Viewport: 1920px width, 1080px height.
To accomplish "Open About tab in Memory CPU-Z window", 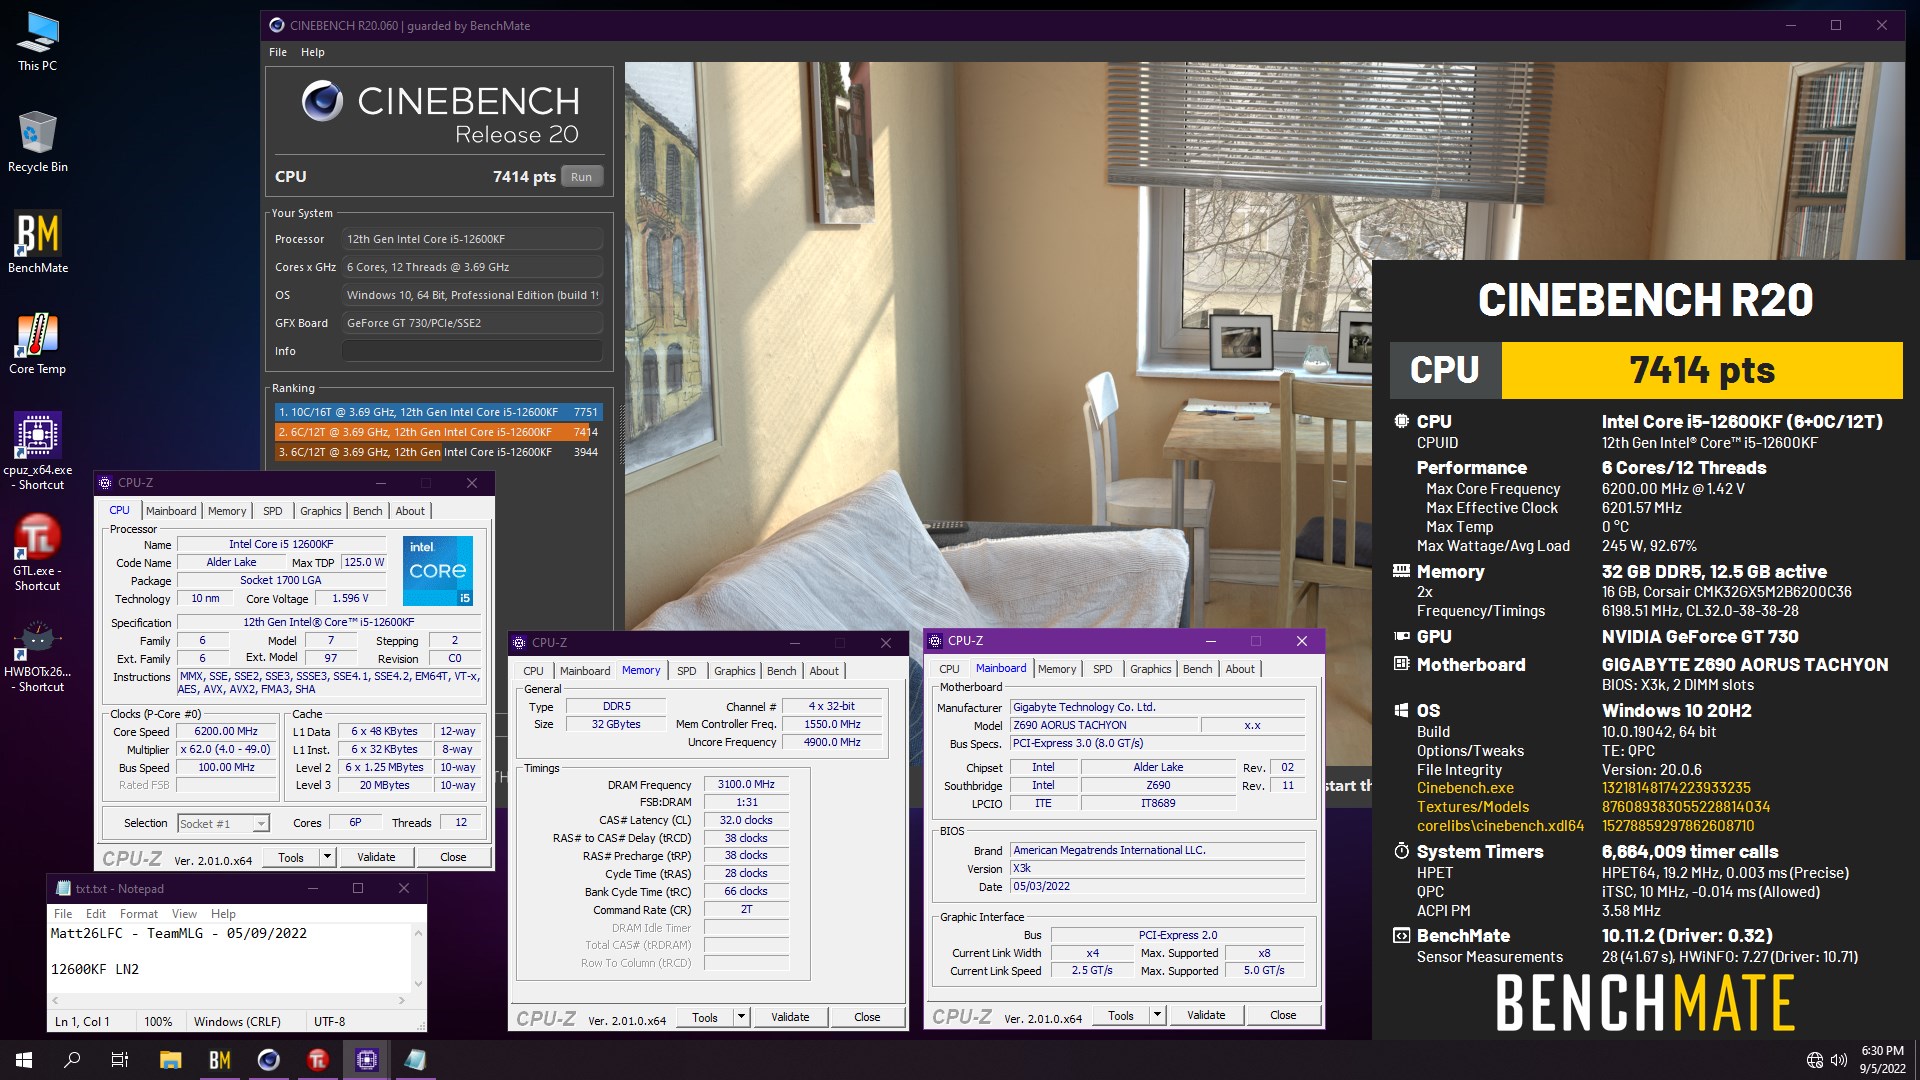I will click(x=824, y=671).
